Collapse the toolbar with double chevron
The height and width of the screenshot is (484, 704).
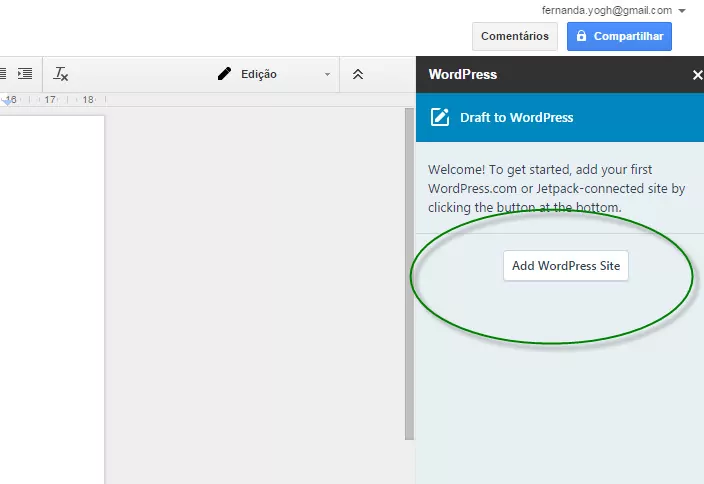(357, 74)
